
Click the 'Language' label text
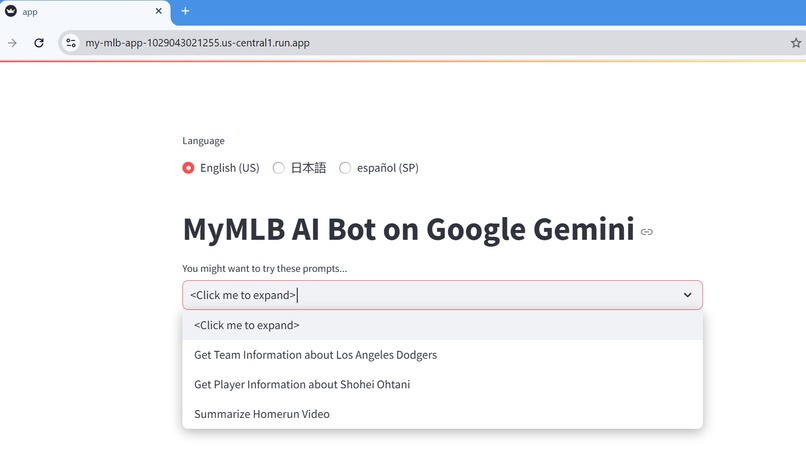pyautogui.click(x=203, y=140)
